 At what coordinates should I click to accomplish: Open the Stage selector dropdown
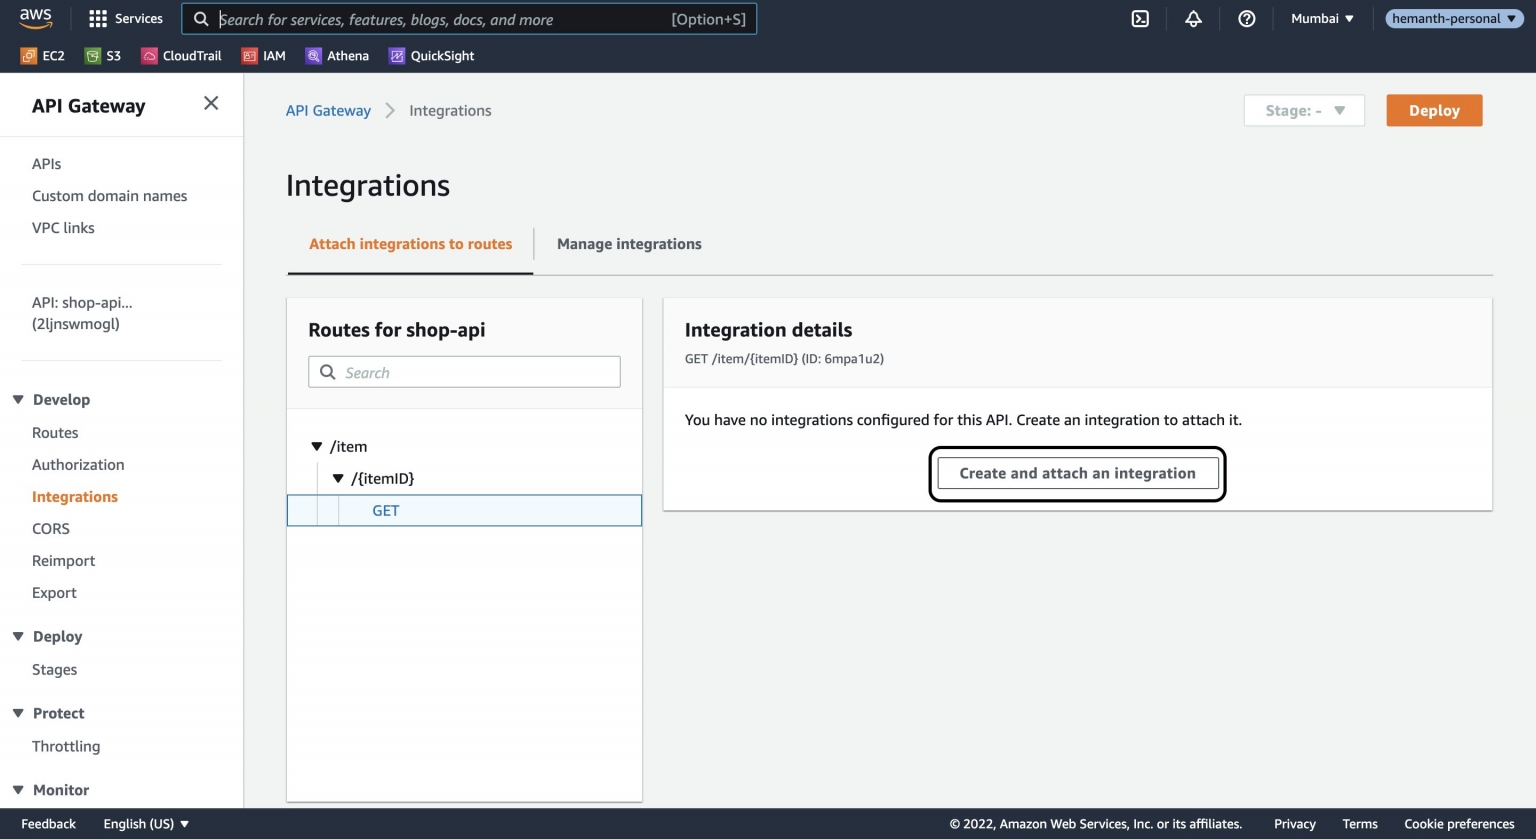click(x=1303, y=110)
